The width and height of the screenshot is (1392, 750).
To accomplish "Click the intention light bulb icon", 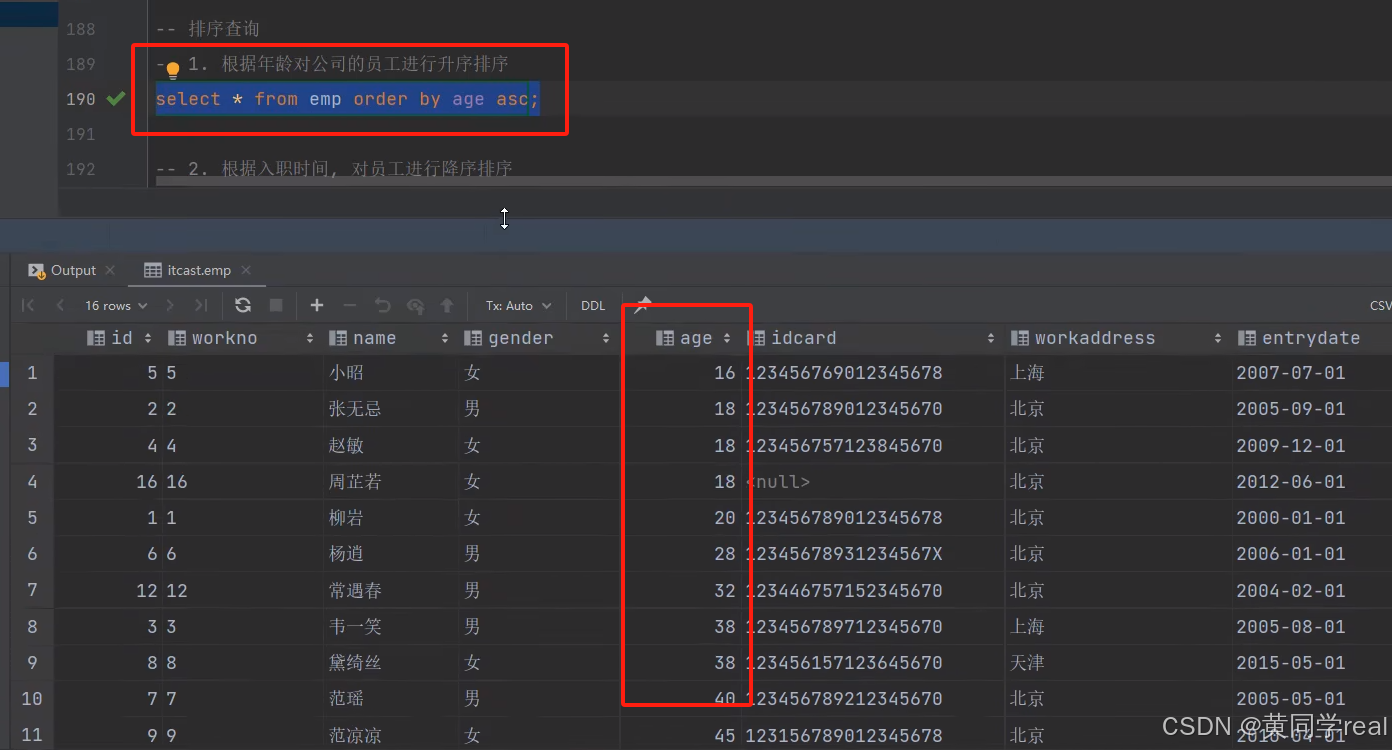I will pyautogui.click(x=172, y=69).
